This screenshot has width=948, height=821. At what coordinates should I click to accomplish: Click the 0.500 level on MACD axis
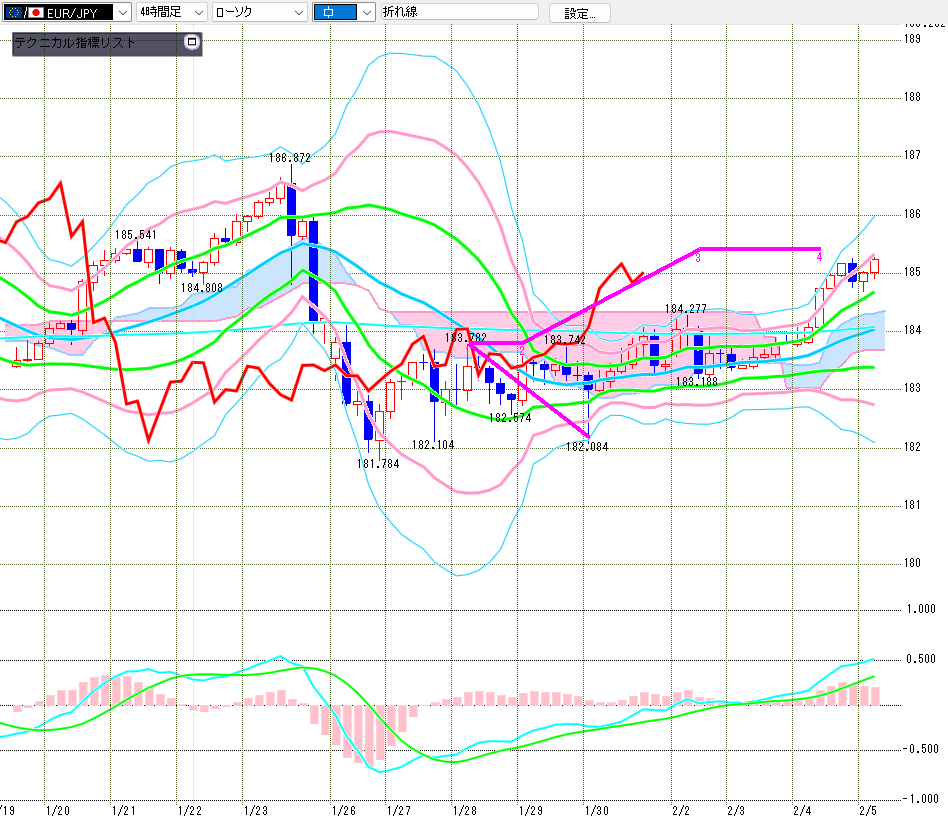(x=919, y=659)
